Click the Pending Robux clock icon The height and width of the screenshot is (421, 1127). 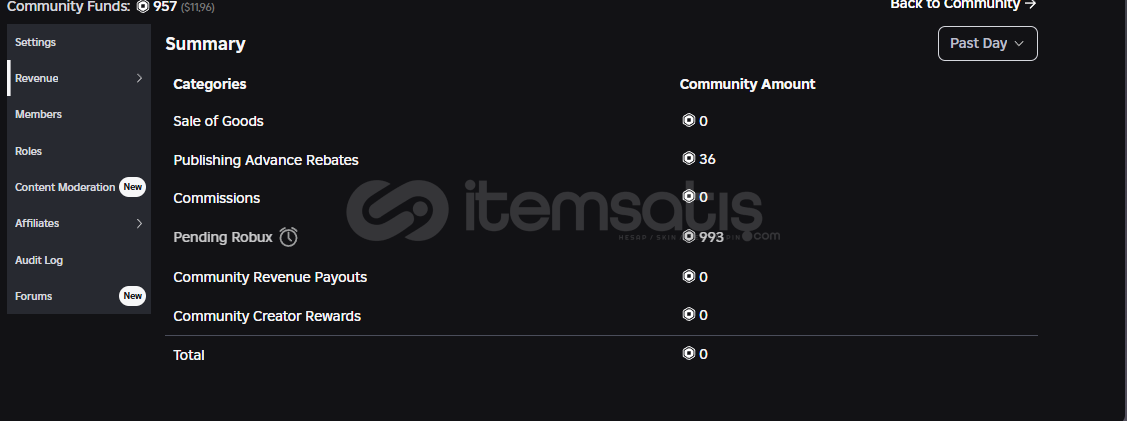coord(289,237)
